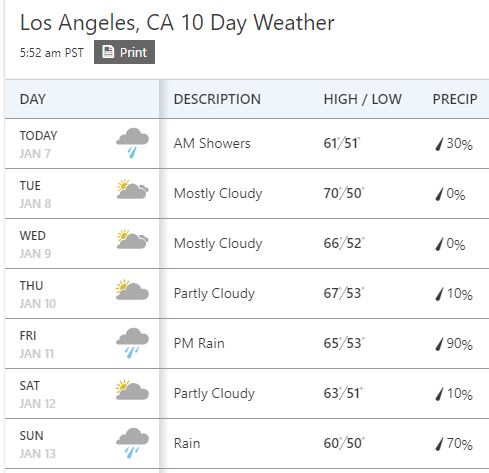Click the partly cloudy icon for Saturday

pyautogui.click(x=132, y=390)
